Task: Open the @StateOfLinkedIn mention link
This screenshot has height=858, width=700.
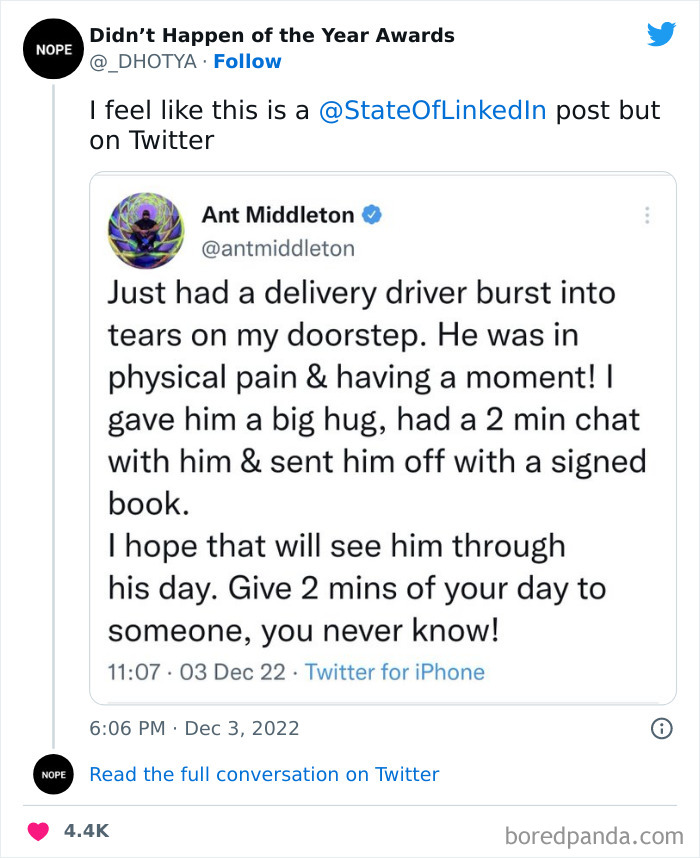Action: pyautogui.click(x=432, y=110)
